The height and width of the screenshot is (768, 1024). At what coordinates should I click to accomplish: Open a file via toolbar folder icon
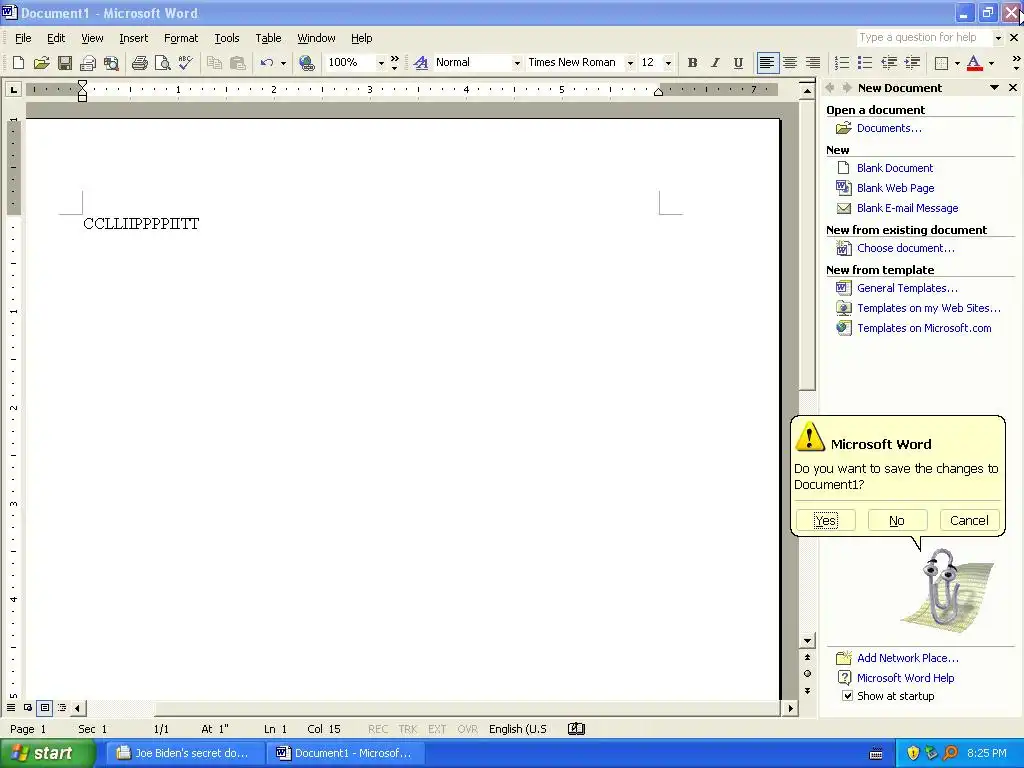(x=41, y=63)
